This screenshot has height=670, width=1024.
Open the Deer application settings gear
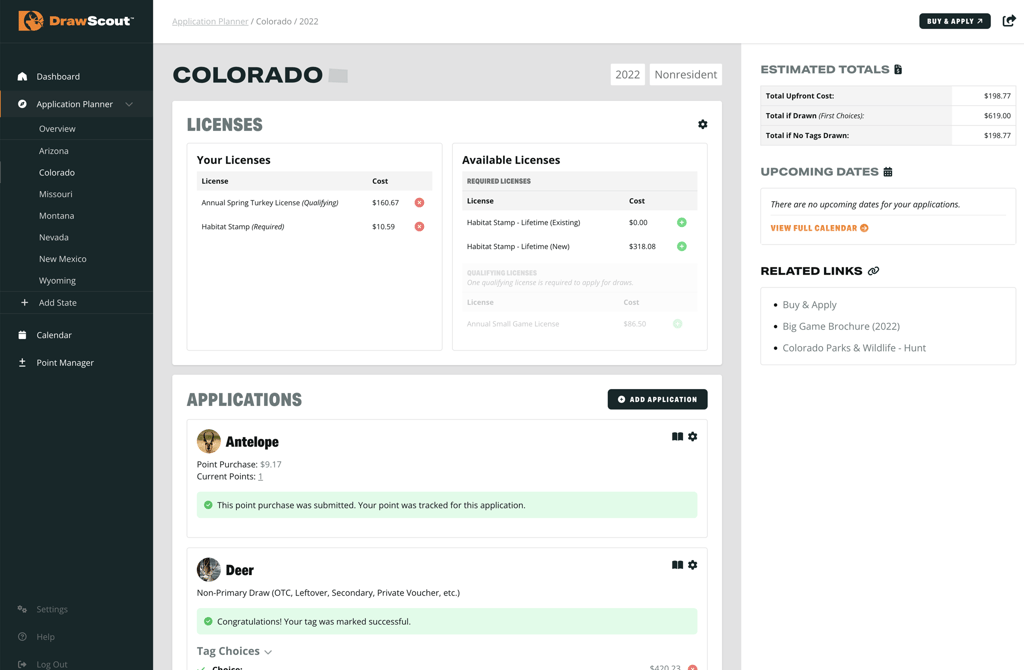click(693, 565)
